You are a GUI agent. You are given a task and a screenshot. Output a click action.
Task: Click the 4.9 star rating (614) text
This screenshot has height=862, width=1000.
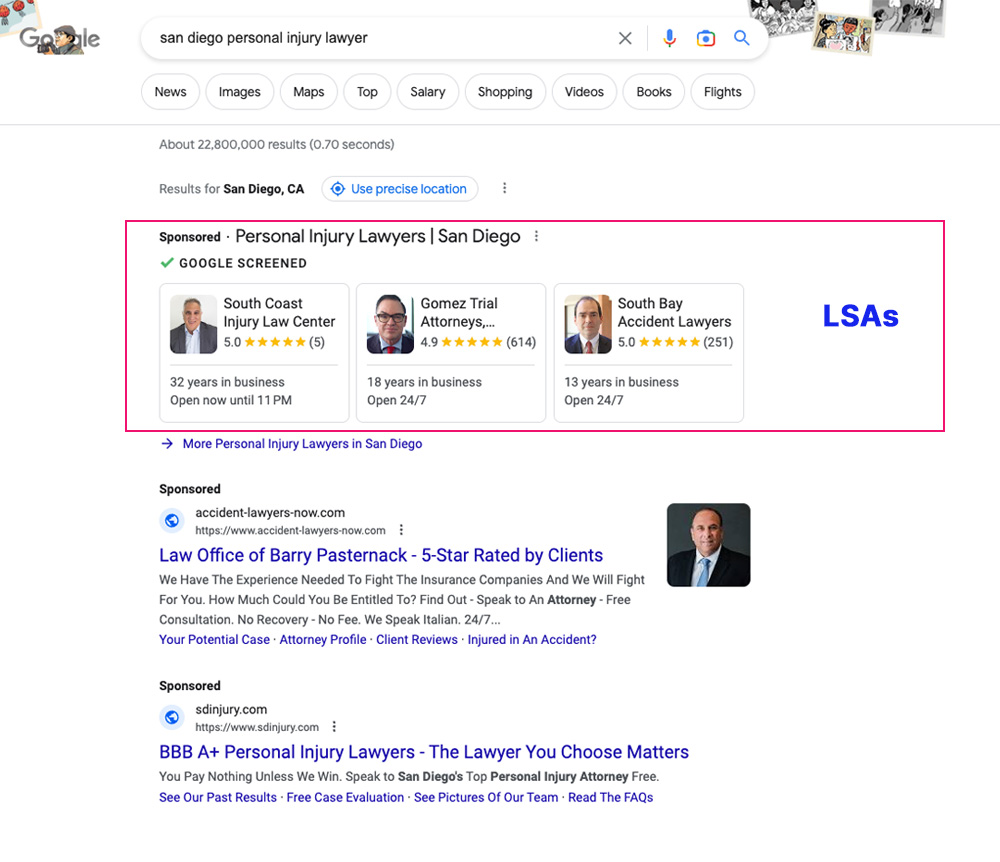(x=478, y=342)
